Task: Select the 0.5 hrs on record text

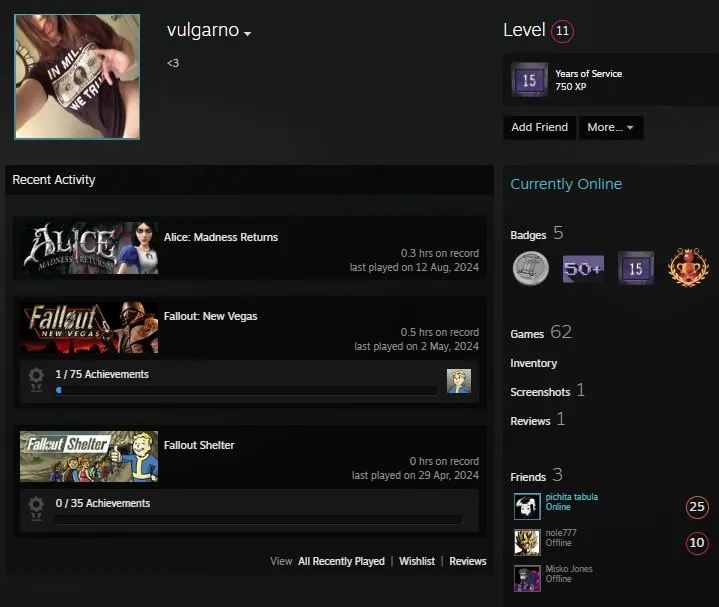Action: [x=440, y=332]
